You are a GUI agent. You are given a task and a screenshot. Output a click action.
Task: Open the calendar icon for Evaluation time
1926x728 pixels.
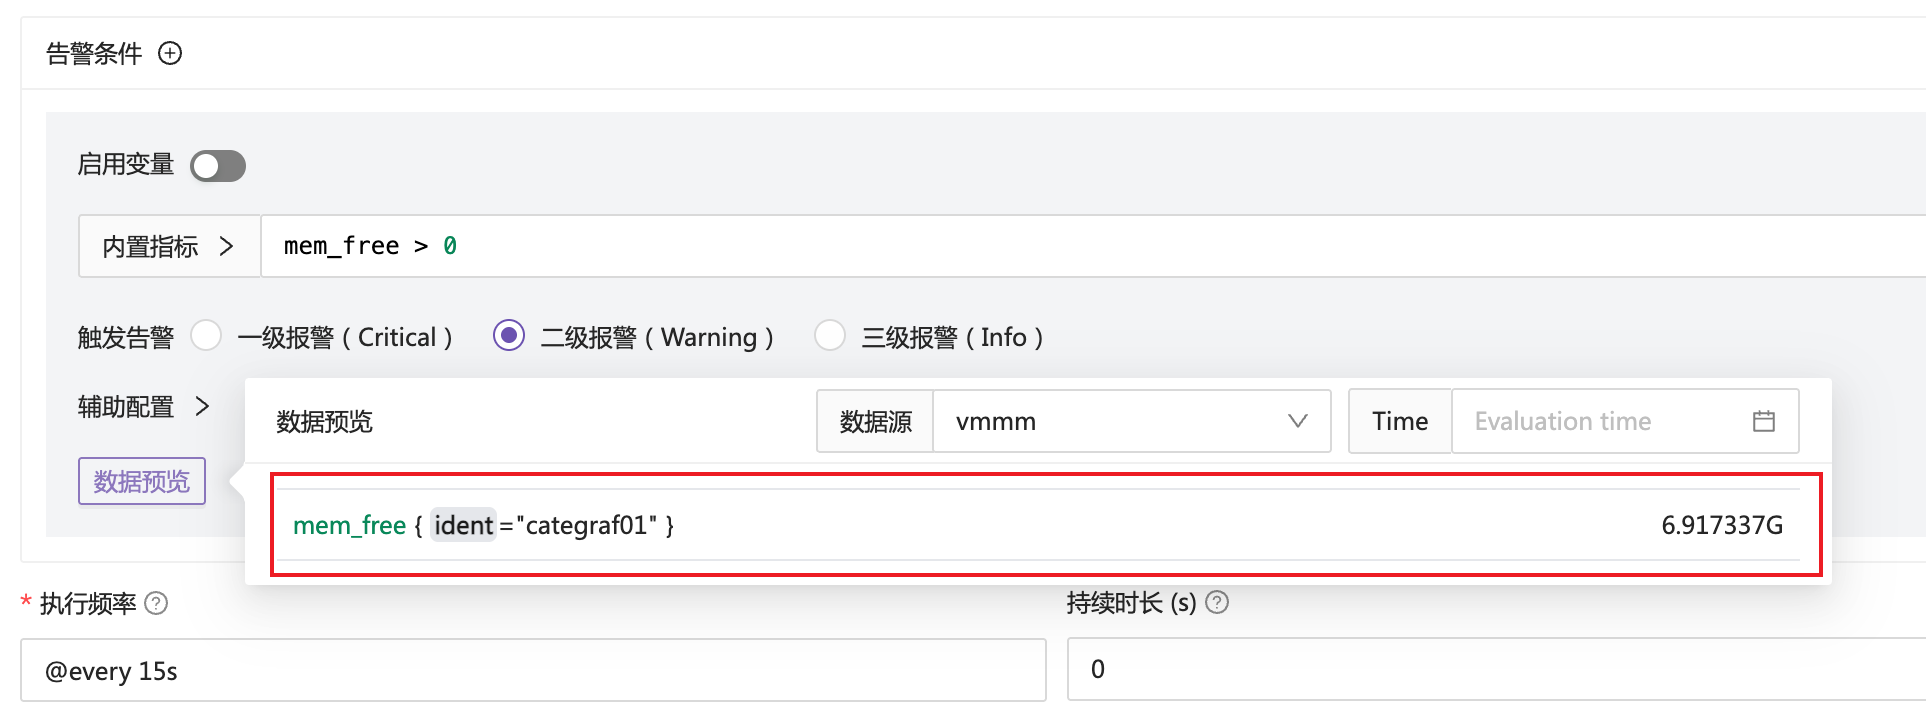pos(1764,421)
